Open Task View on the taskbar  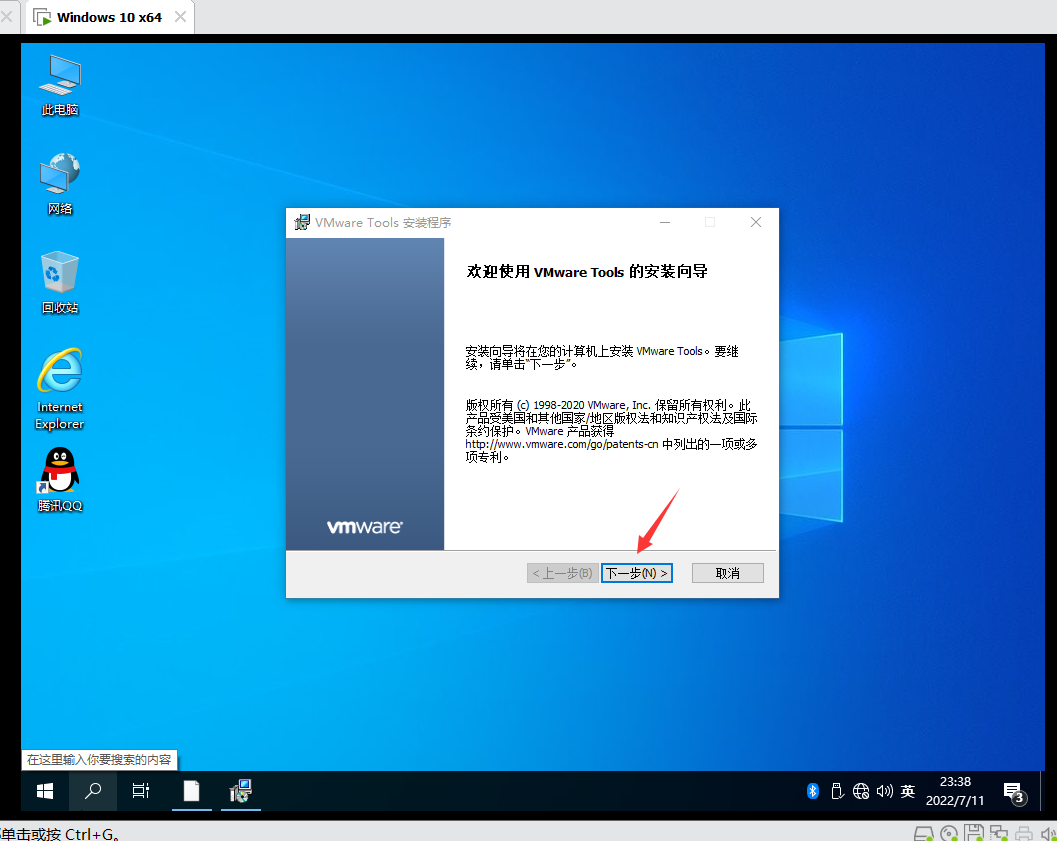[141, 791]
